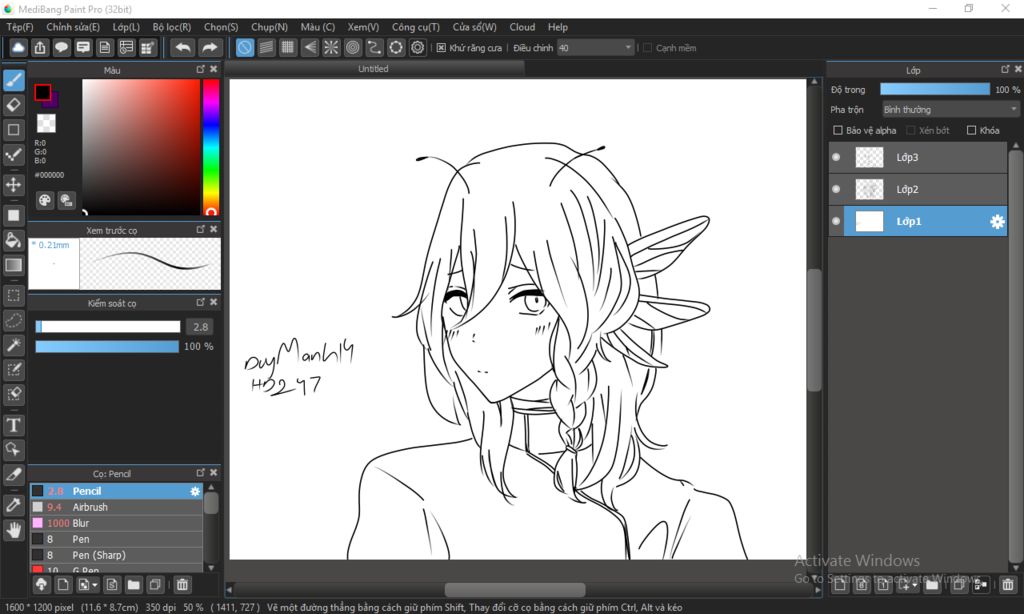Enable Bảo vệ alpha checkbox
Viewport: 1024px width, 614px height.
[x=838, y=130]
